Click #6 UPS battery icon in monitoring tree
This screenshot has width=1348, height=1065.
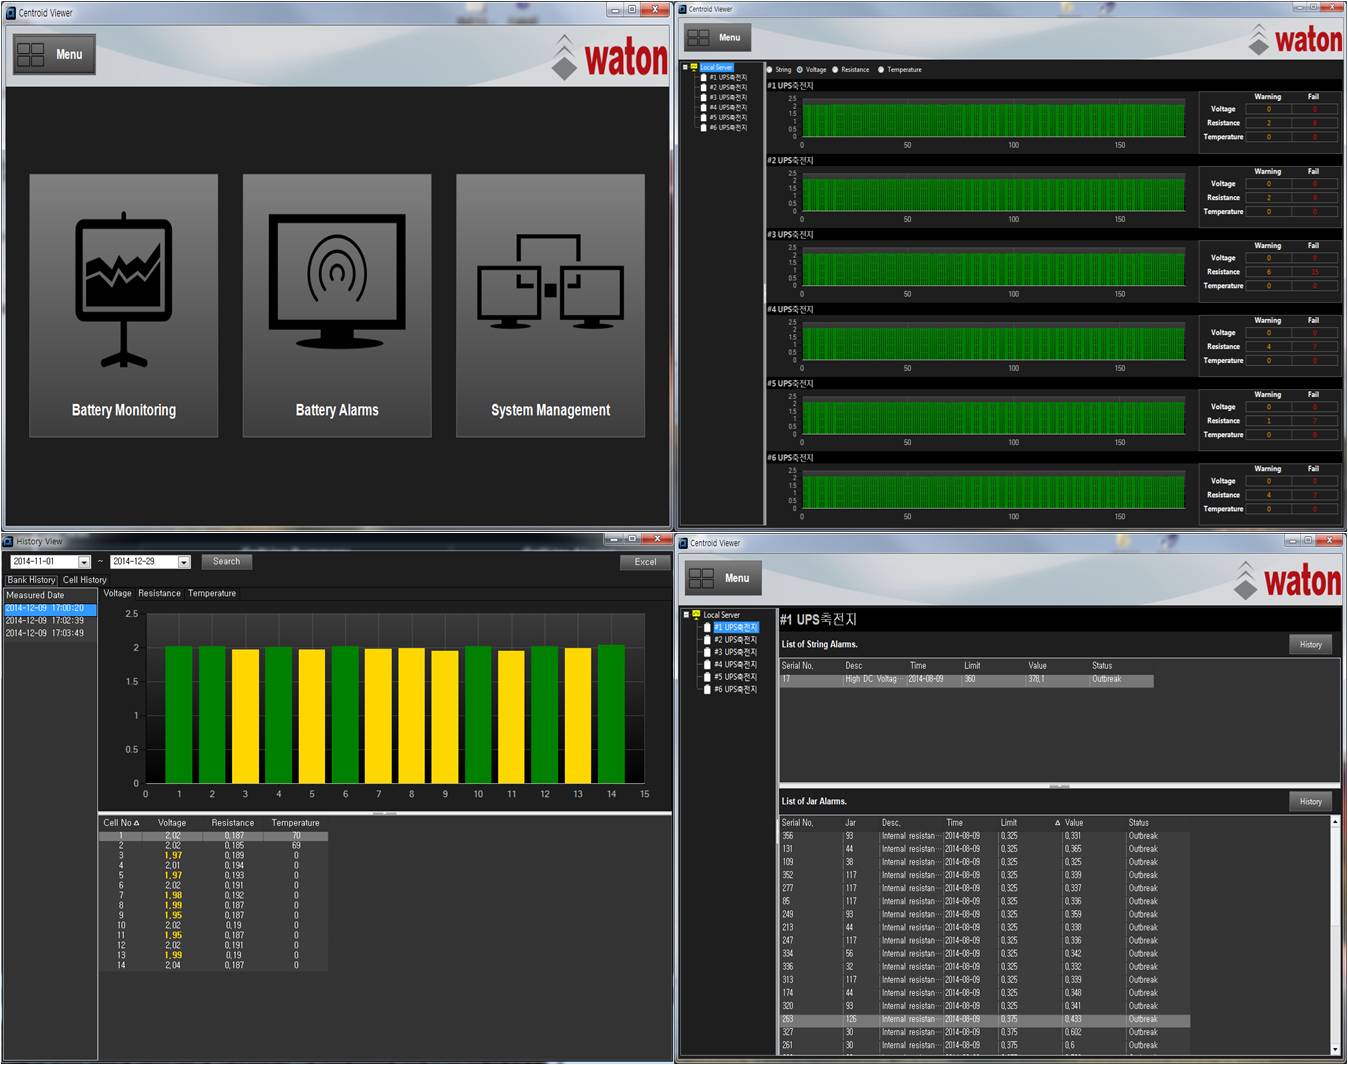pyautogui.click(x=704, y=128)
